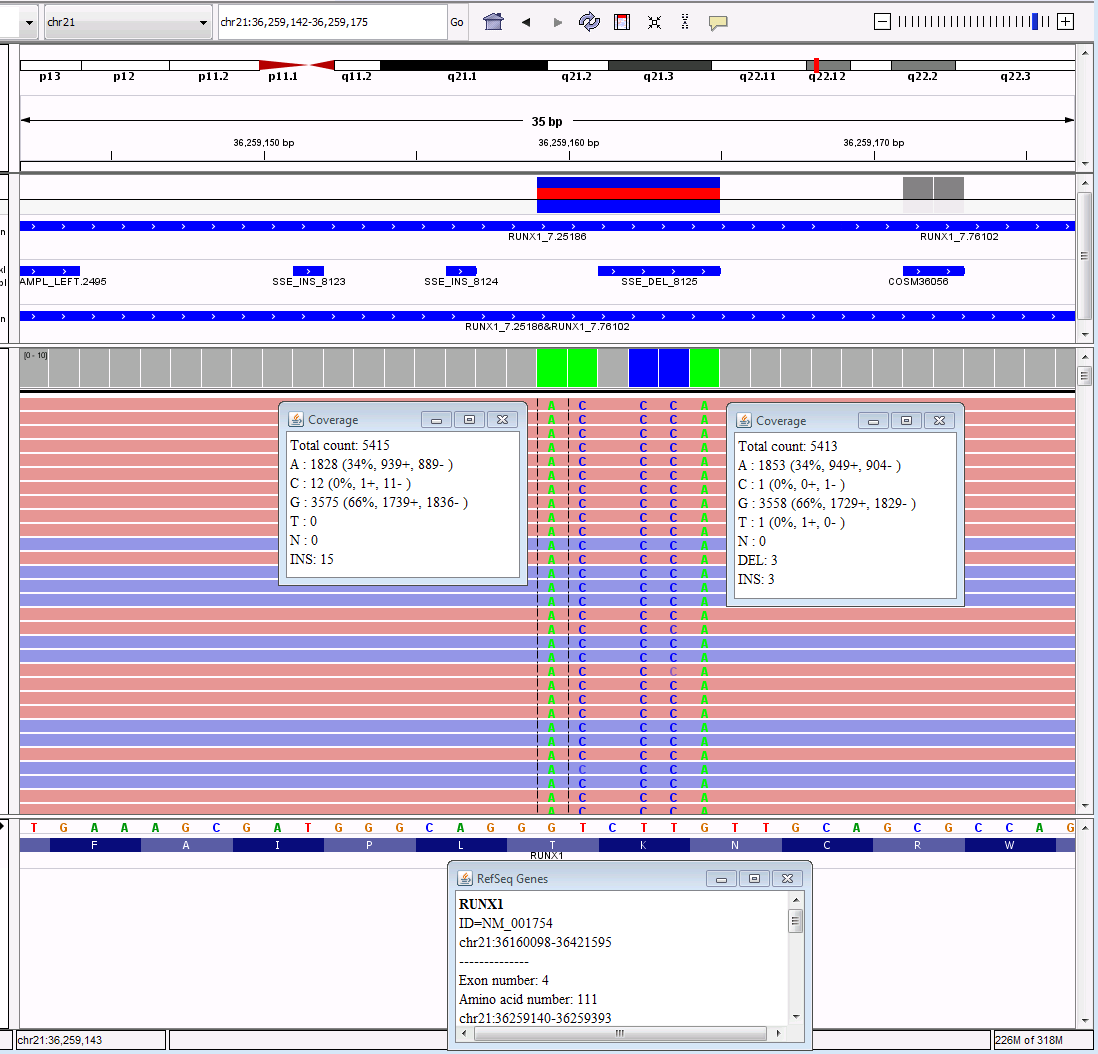Click the q21.3 cytoband on ideogram

point(659,65)
